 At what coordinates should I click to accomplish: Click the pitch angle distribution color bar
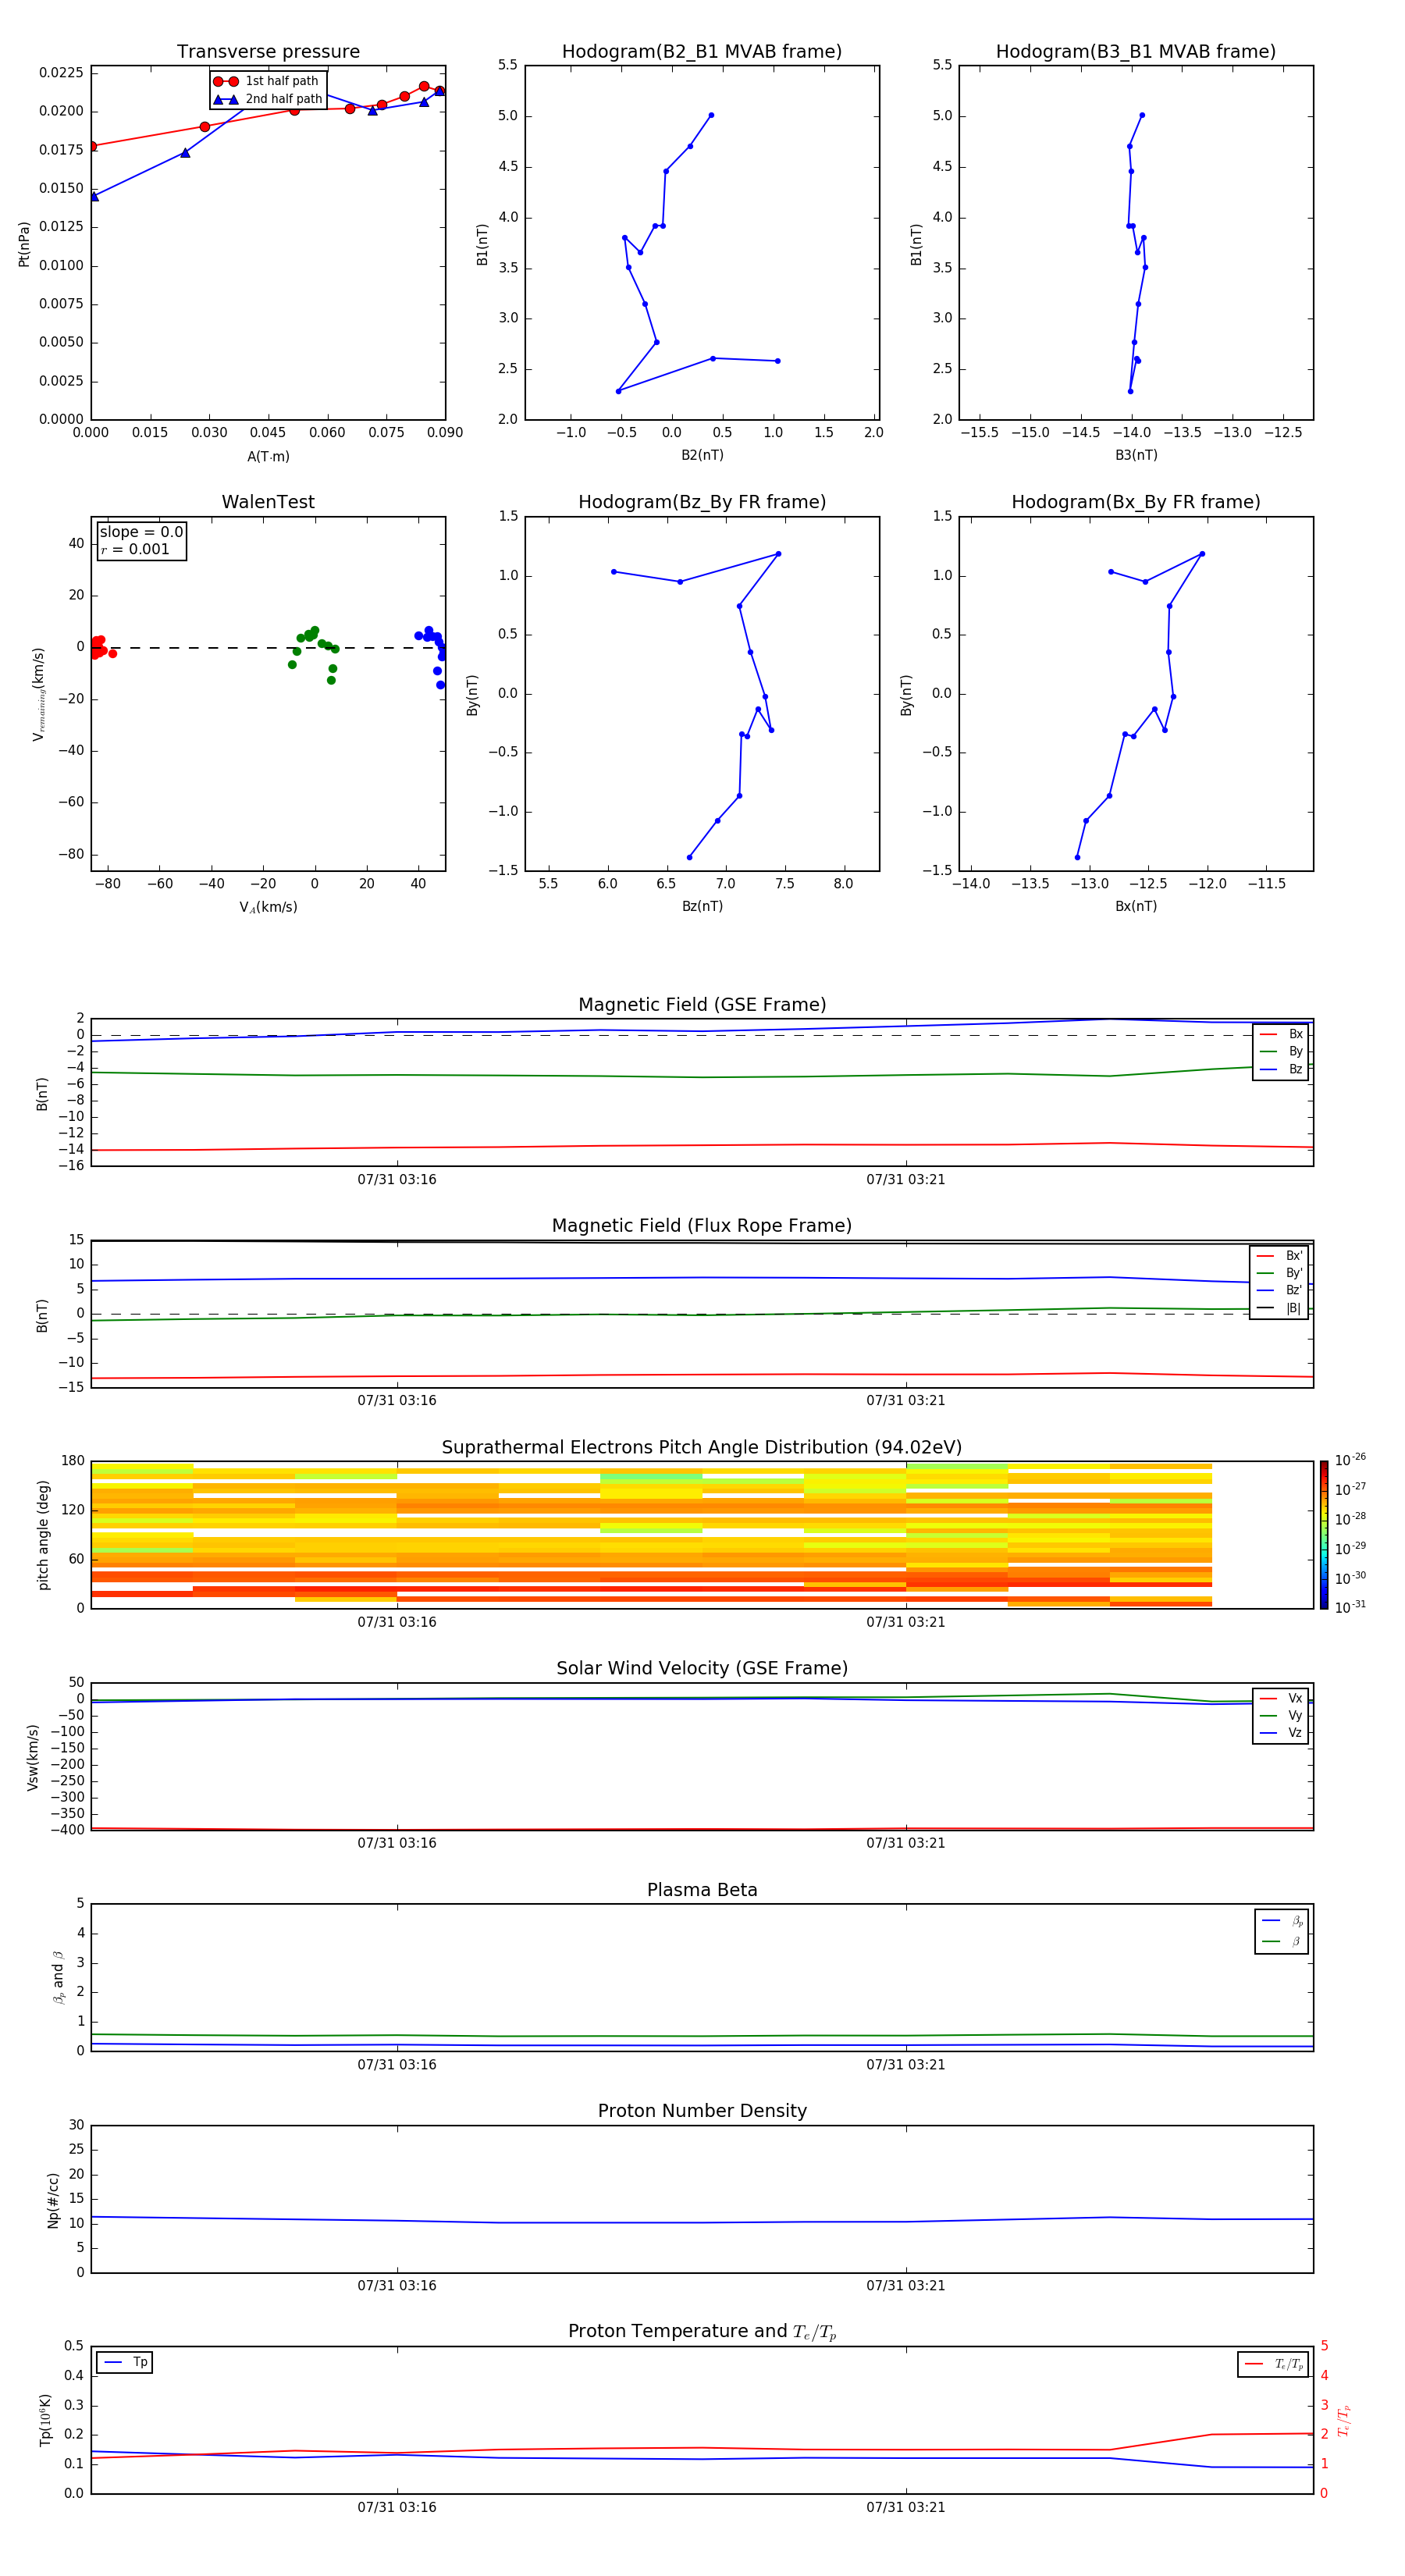click(1324, 1535)
